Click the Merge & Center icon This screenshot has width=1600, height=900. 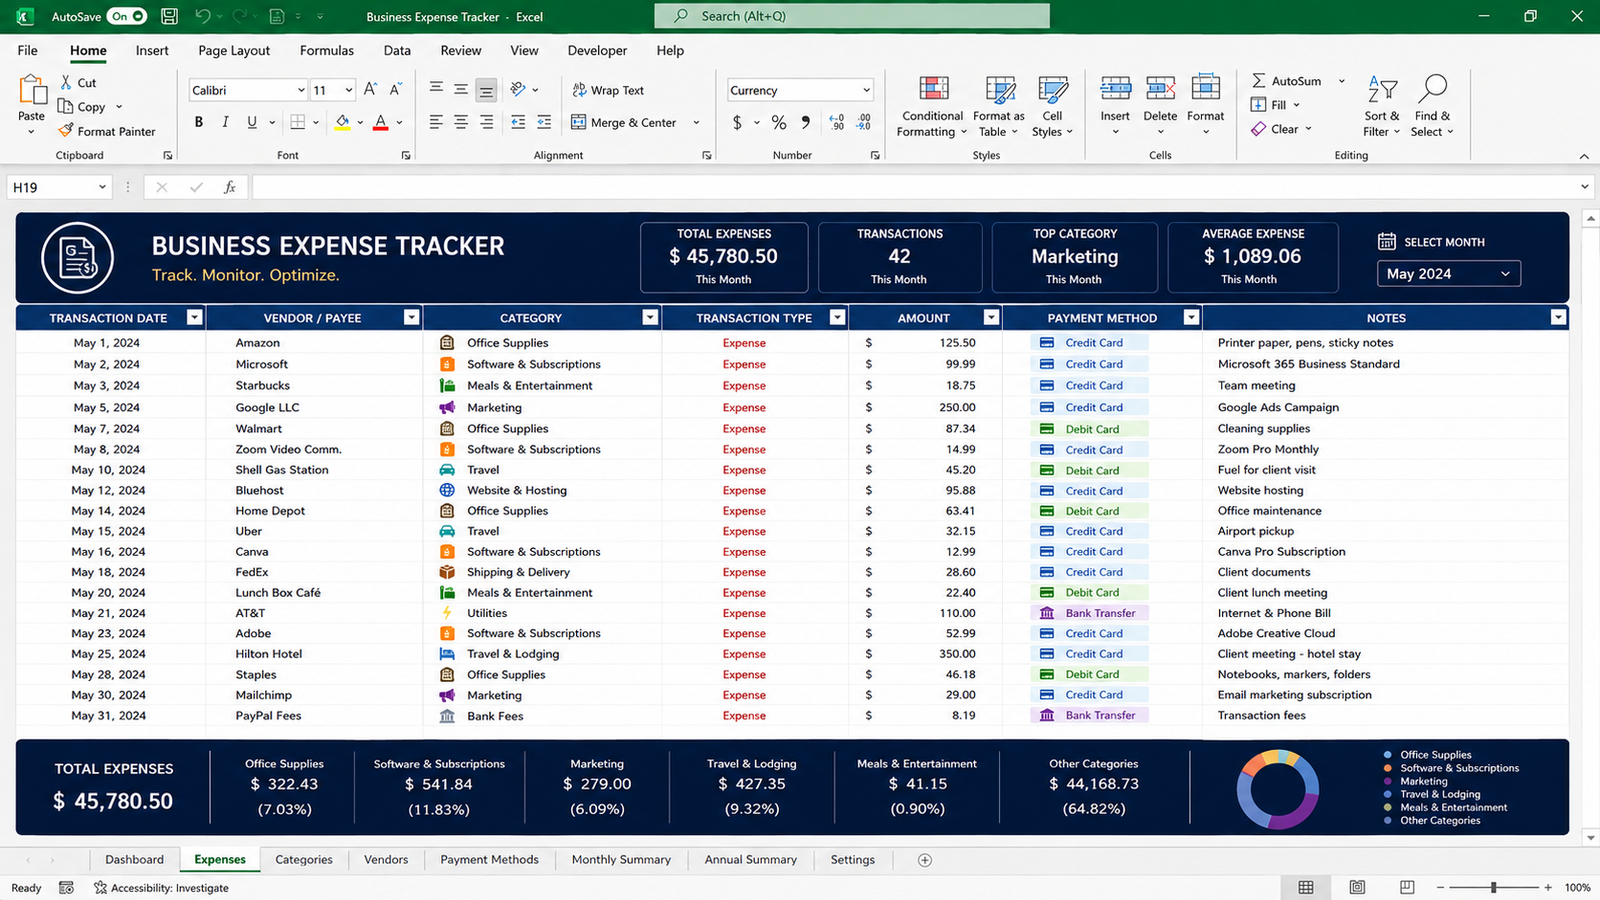coord(579,122)
